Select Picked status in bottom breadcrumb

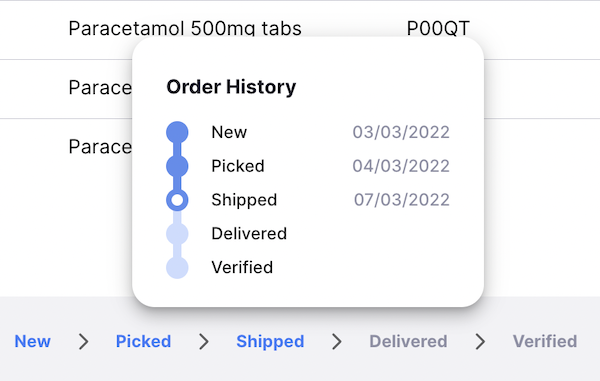tap(143, 341)
